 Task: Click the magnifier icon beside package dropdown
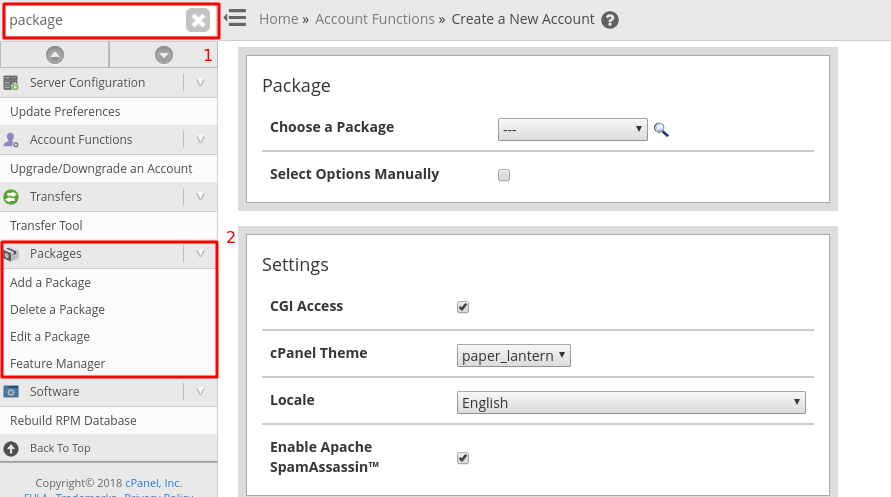click(661, 130)
